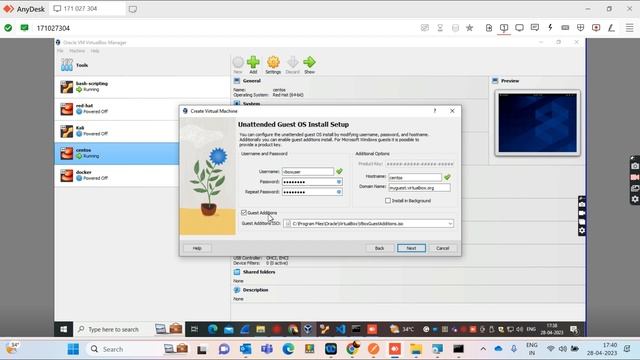Open Help in the Create Virtual Machine dialog

click(x=197, y=248)
